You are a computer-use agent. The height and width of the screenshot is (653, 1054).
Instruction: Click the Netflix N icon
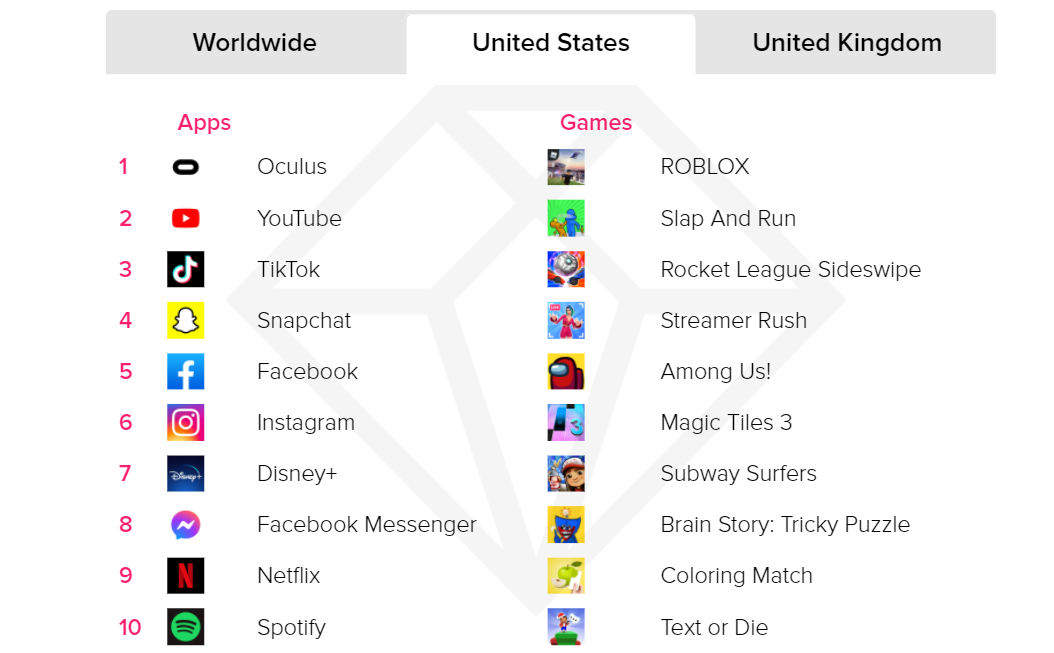click(x=186, y=576)
